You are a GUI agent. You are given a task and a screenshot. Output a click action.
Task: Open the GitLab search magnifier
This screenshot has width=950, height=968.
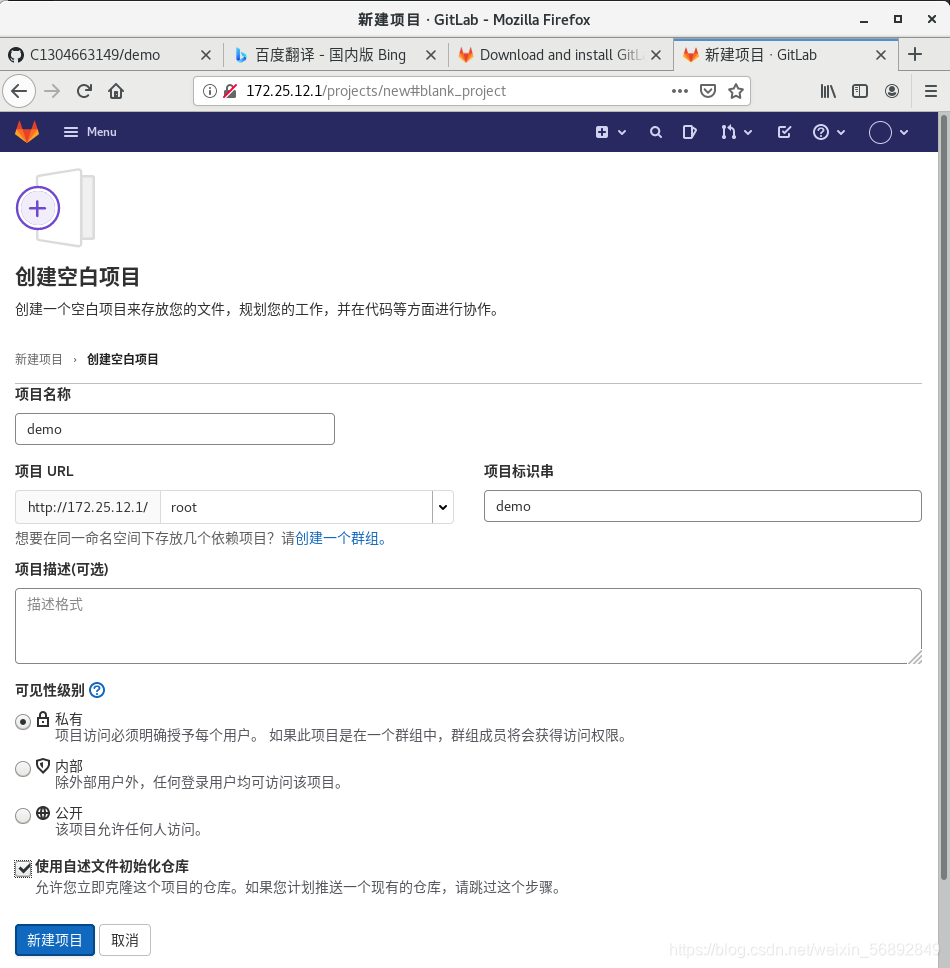[656, 132]
